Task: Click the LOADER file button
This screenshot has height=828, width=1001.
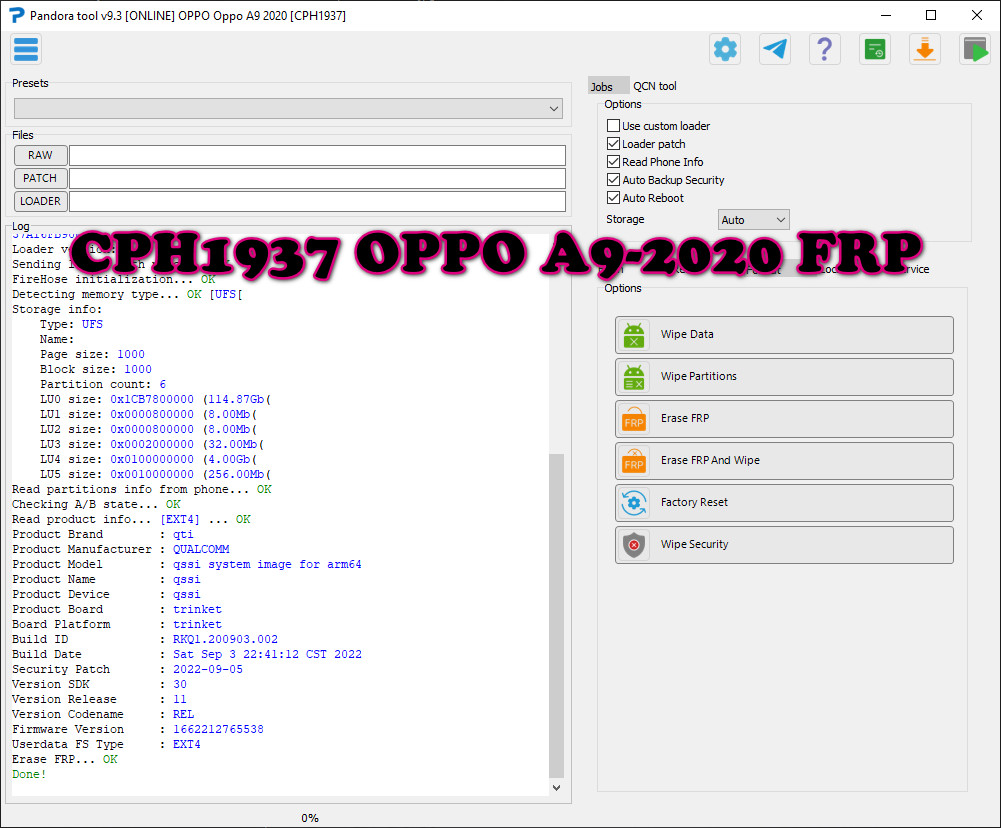Action: tap(40, 201)
